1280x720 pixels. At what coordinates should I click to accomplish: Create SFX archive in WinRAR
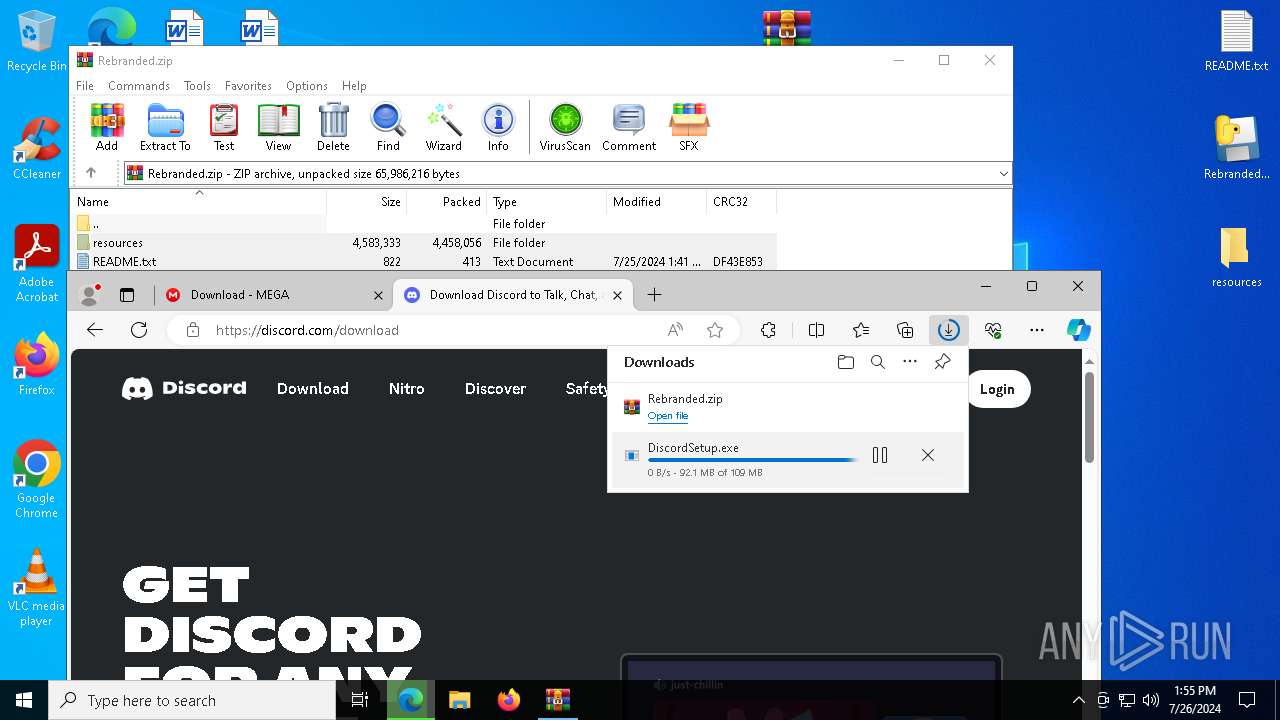click(x=689, y=127)
